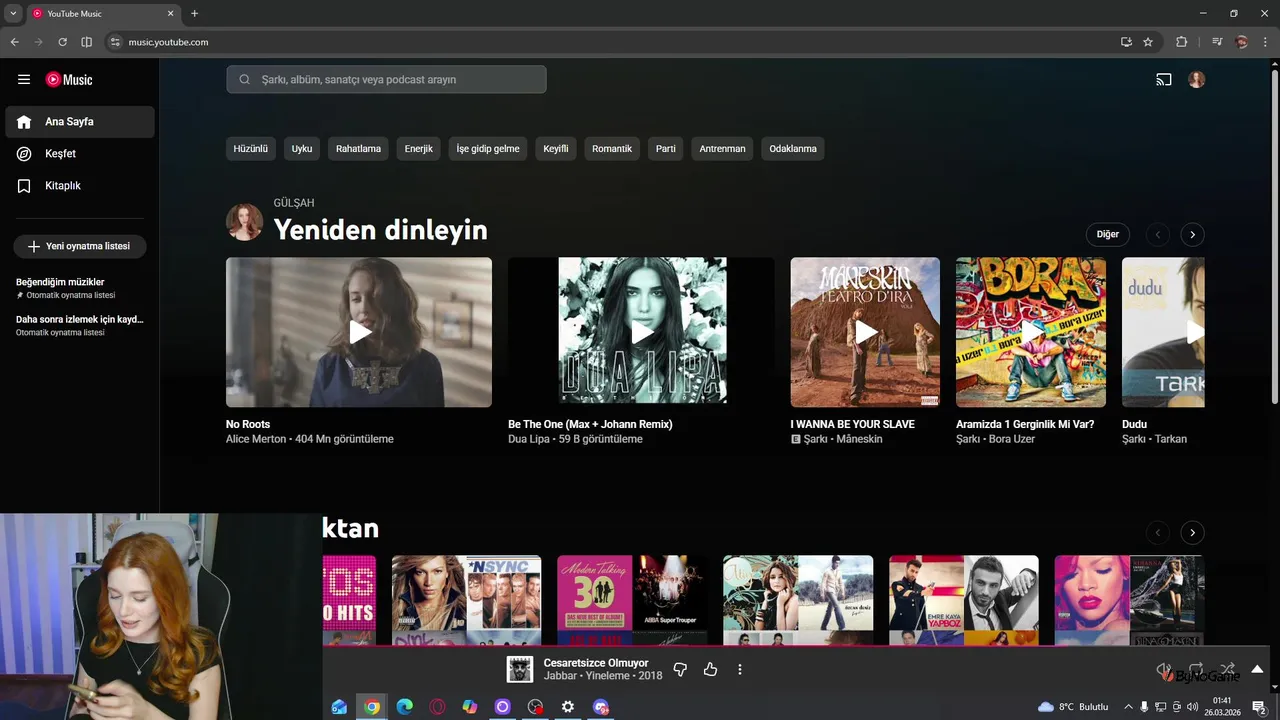This screenshot has width=1280, height=720.
Task: Open Opera from the taskbar
Action: [x=437, y=707]
